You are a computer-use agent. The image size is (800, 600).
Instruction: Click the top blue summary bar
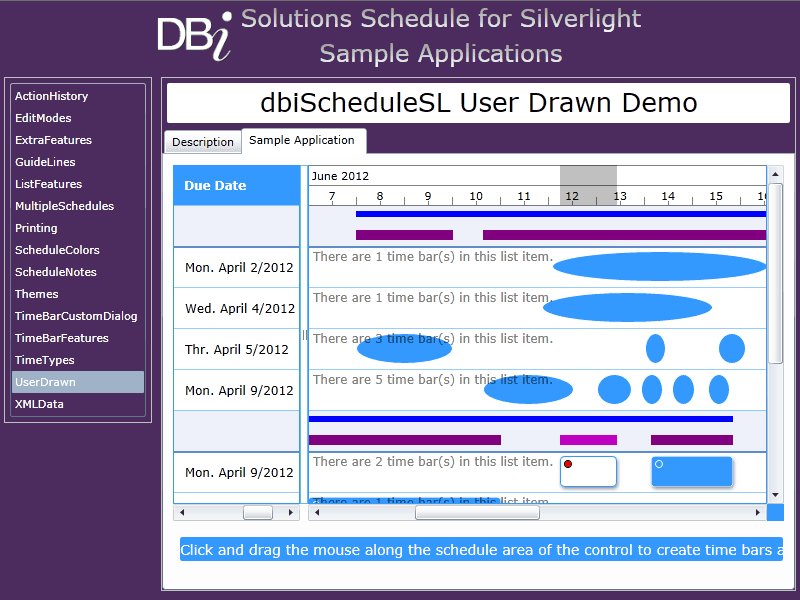(561, 214)
